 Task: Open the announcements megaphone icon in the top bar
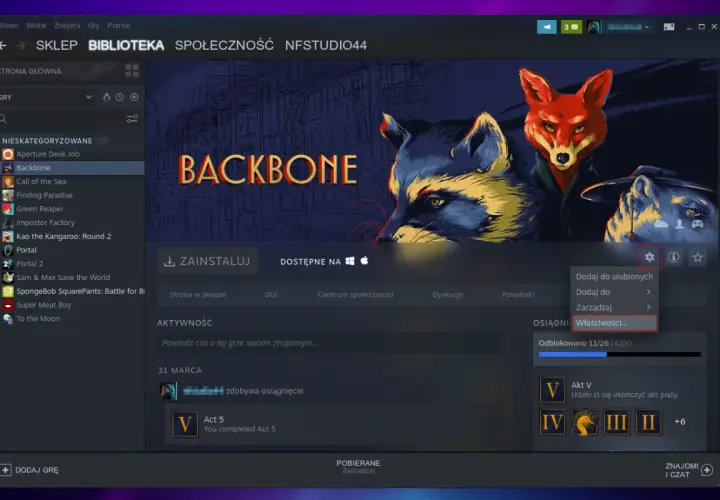(x=546, y=27)
